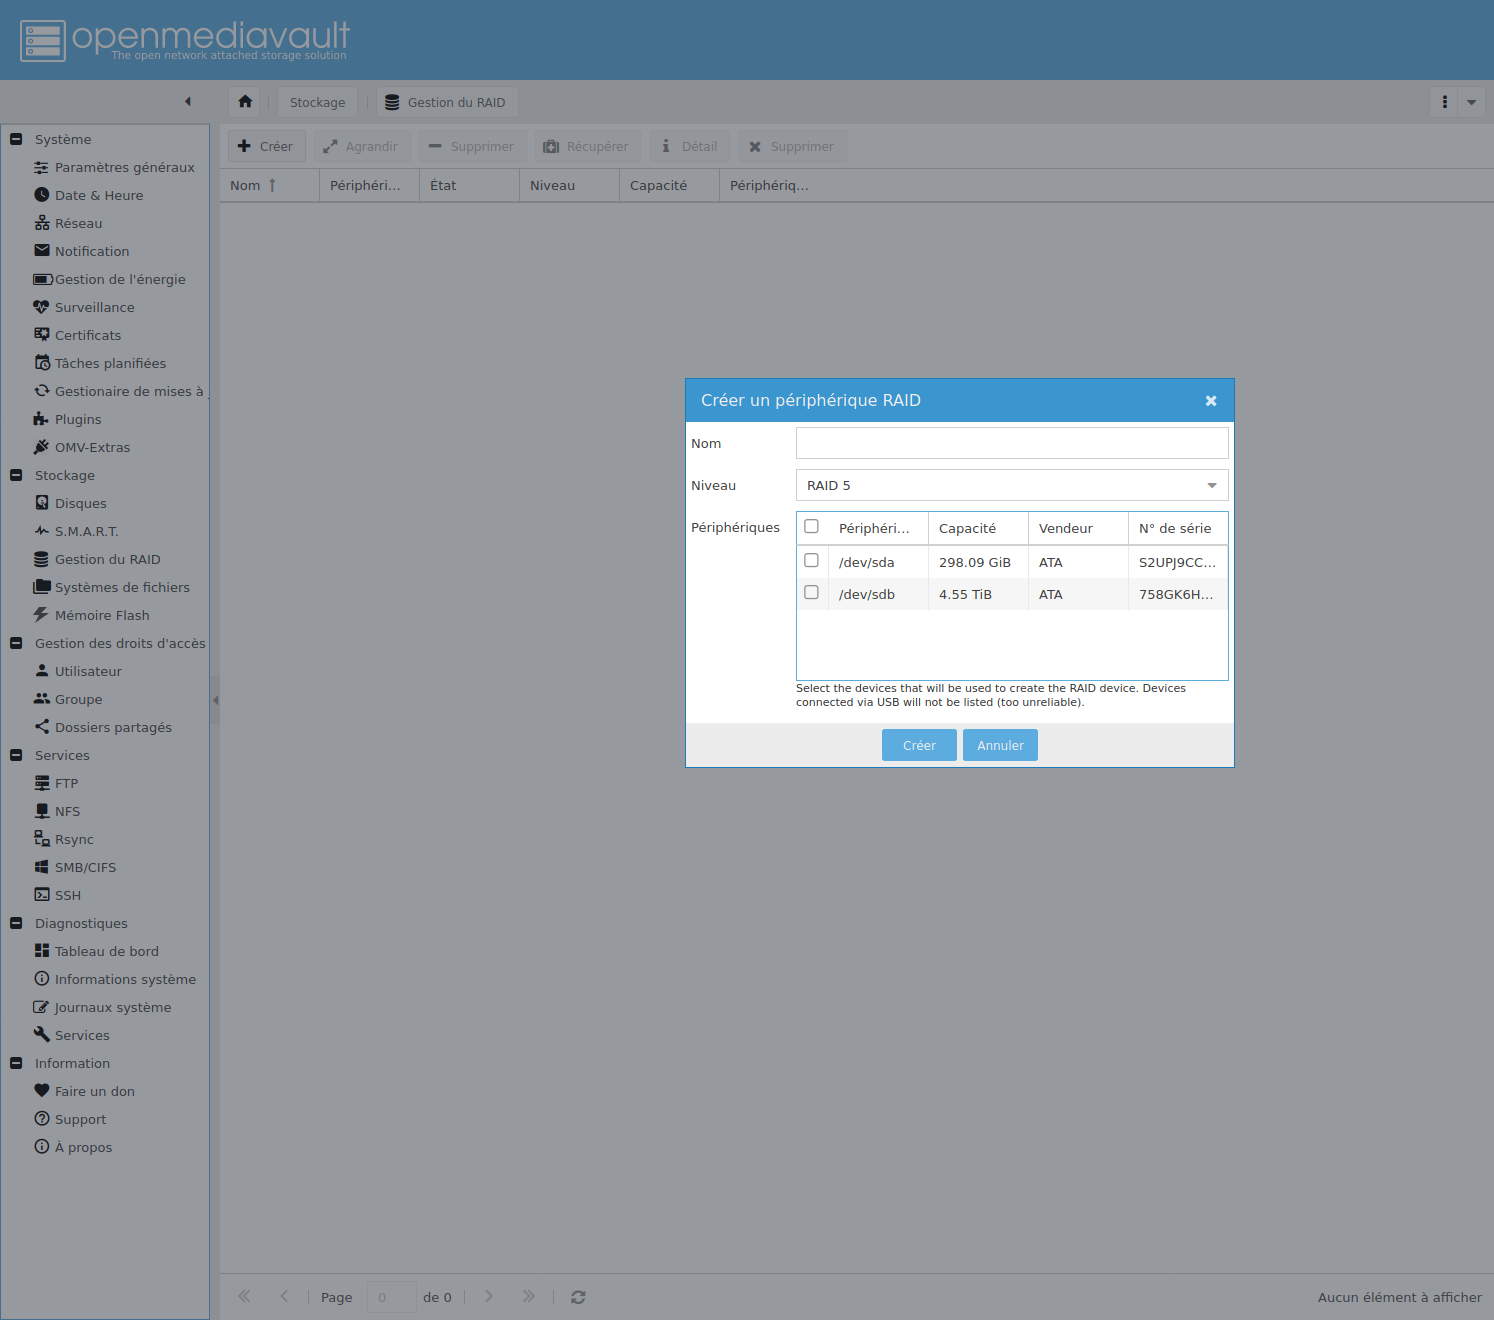Open Disques in the Stockage section

pyautogui.click(x=80, y=504)
